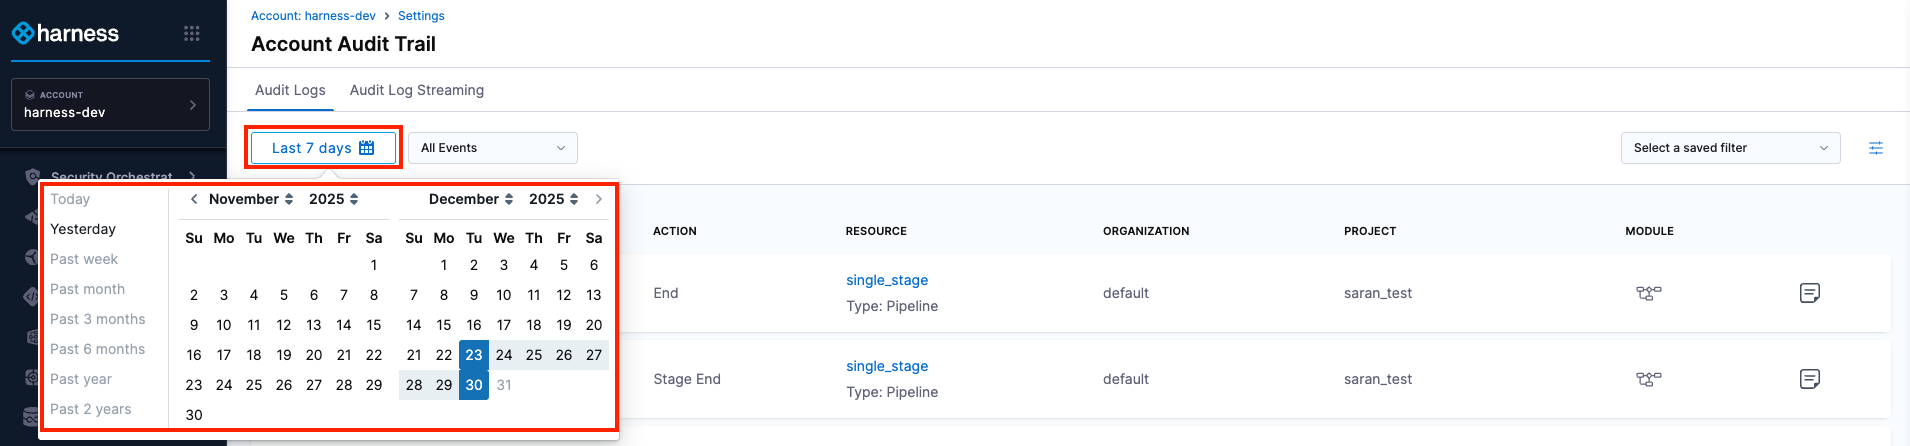Viewport: 1910px width, 446px height.
Task: Open the December month selector
Action: click(x=470, y=199)
